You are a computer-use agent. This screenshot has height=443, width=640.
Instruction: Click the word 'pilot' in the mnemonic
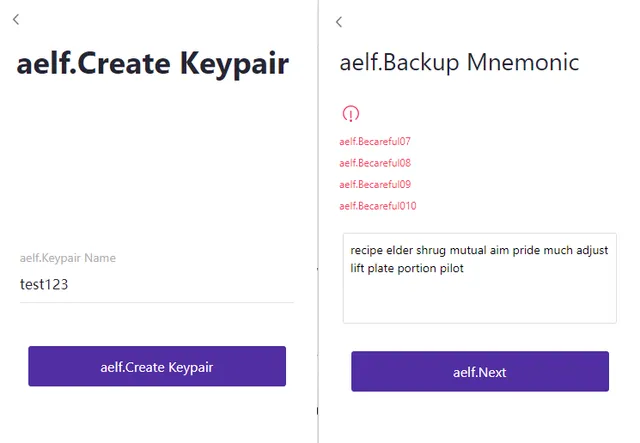(x=451, y=268)
